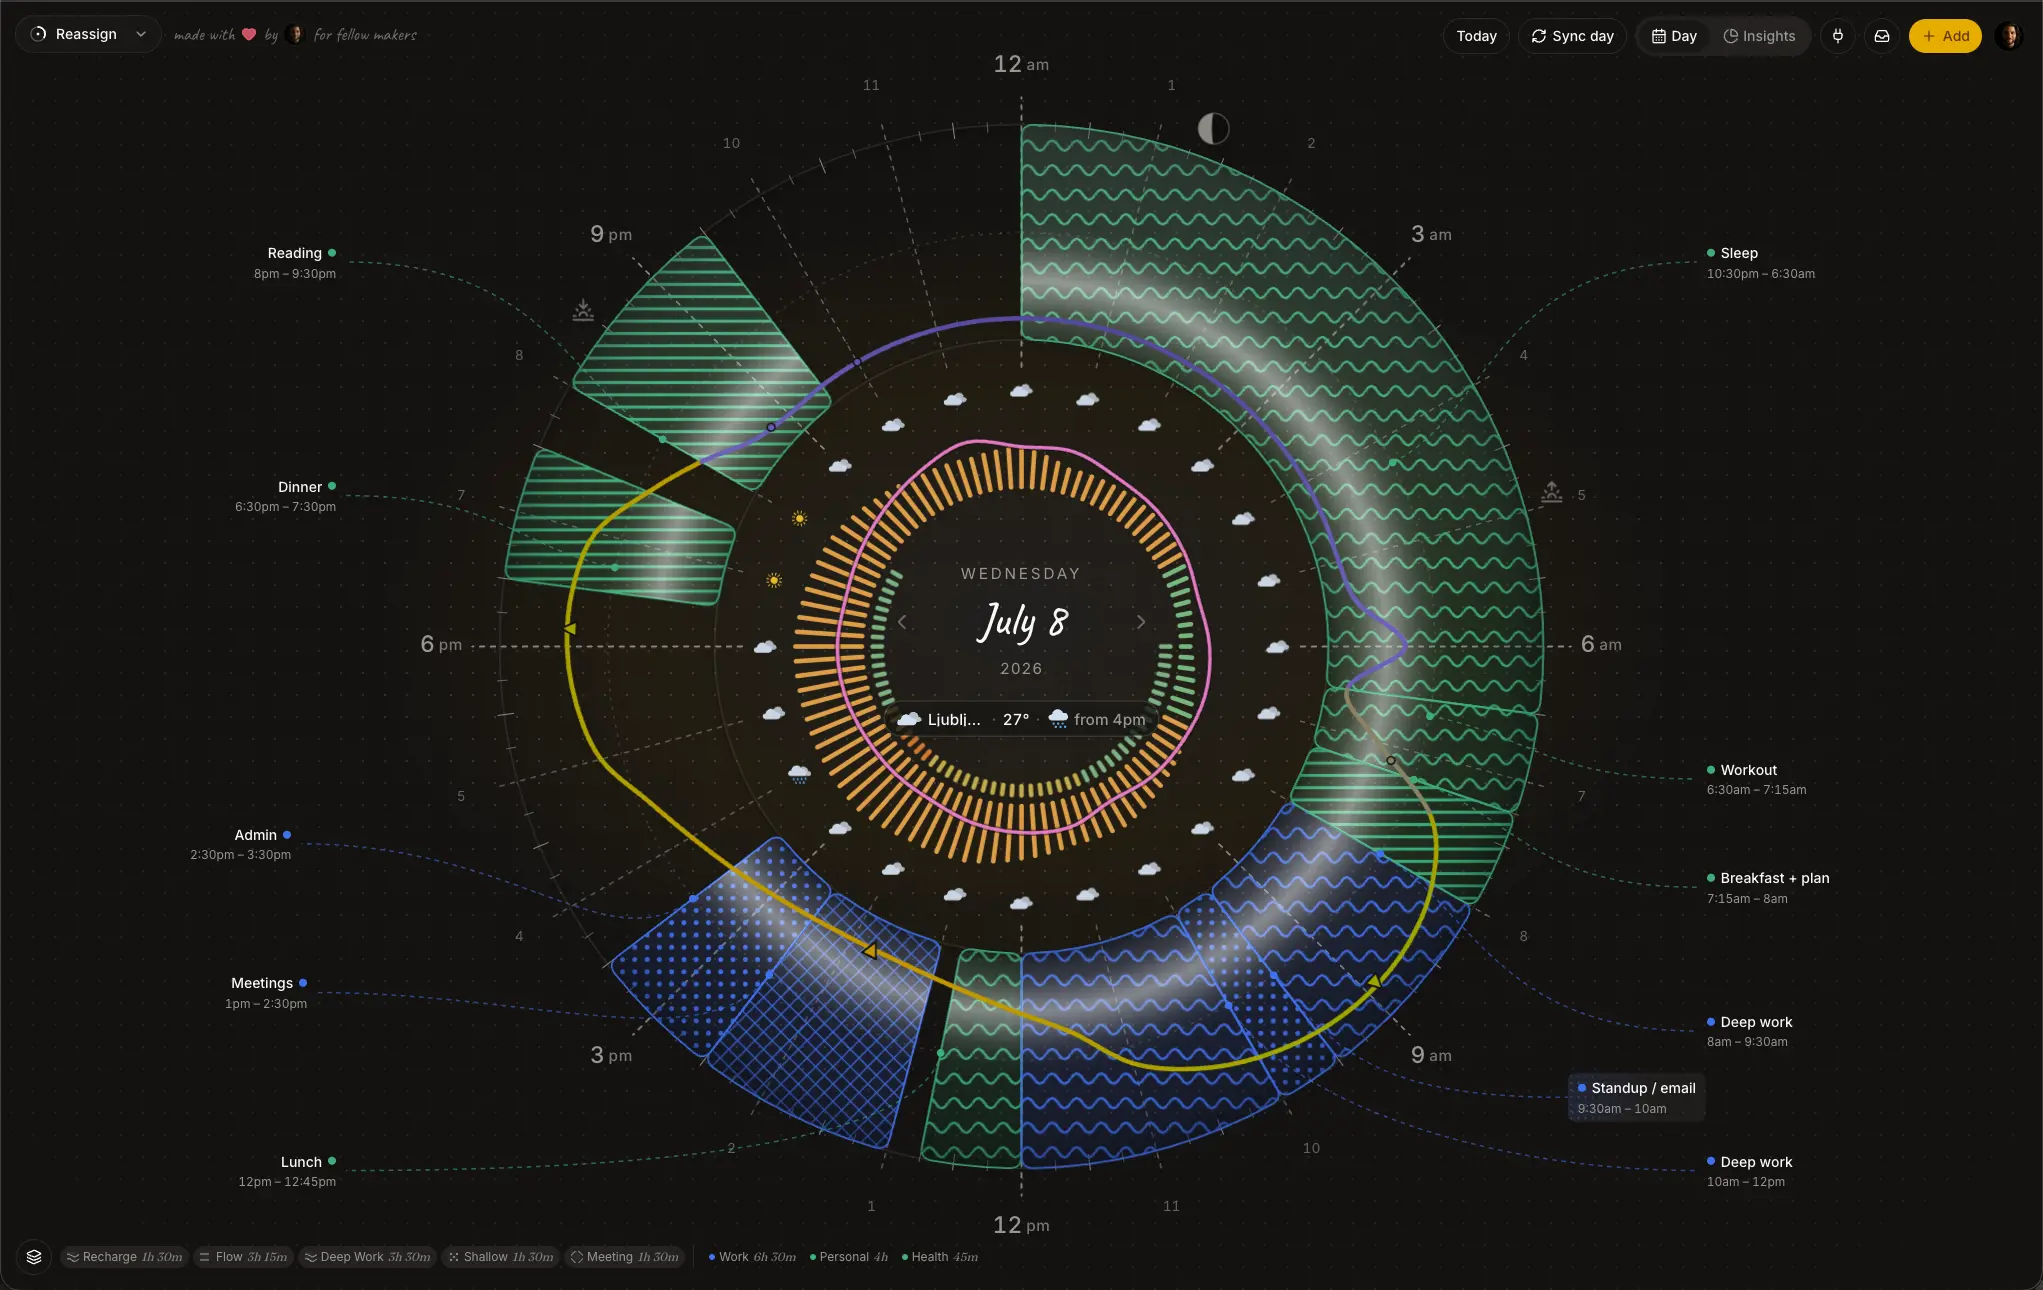The height and width of the screenshot is (1290, 2043).
Task: Click the heart icon in the tagline
Action: (249, 34)
